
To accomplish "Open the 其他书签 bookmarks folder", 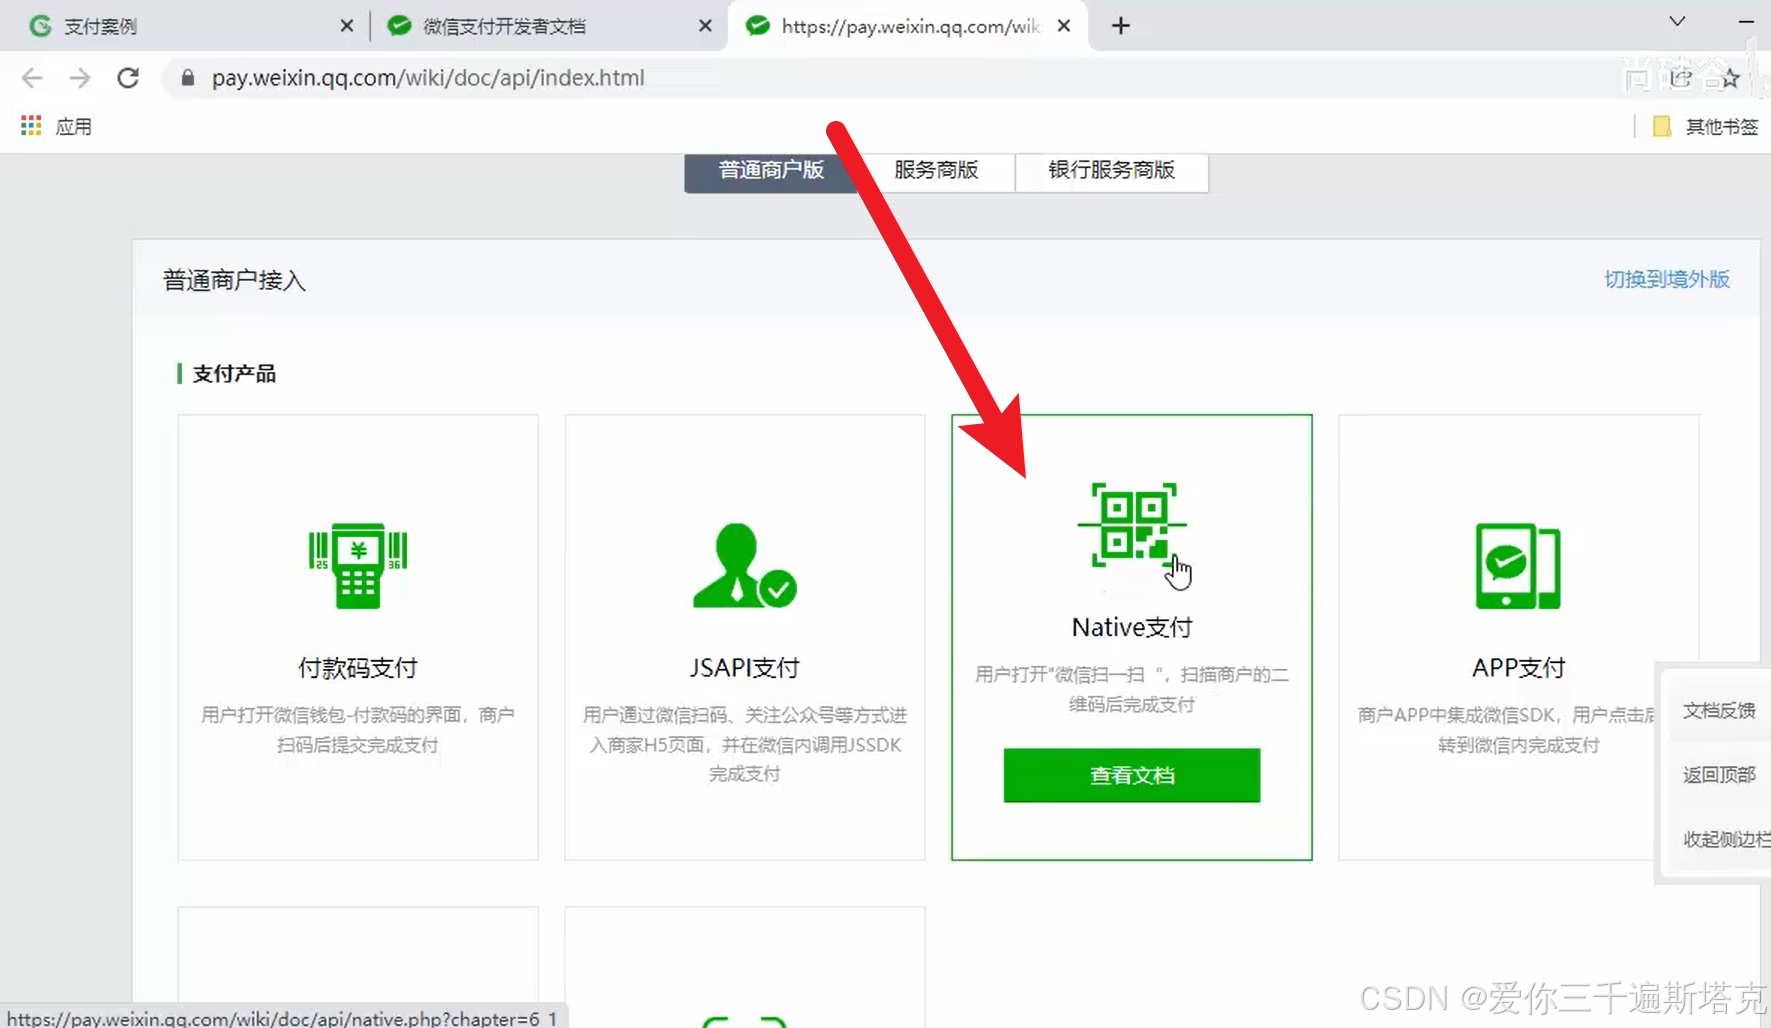I will 1705,126.
